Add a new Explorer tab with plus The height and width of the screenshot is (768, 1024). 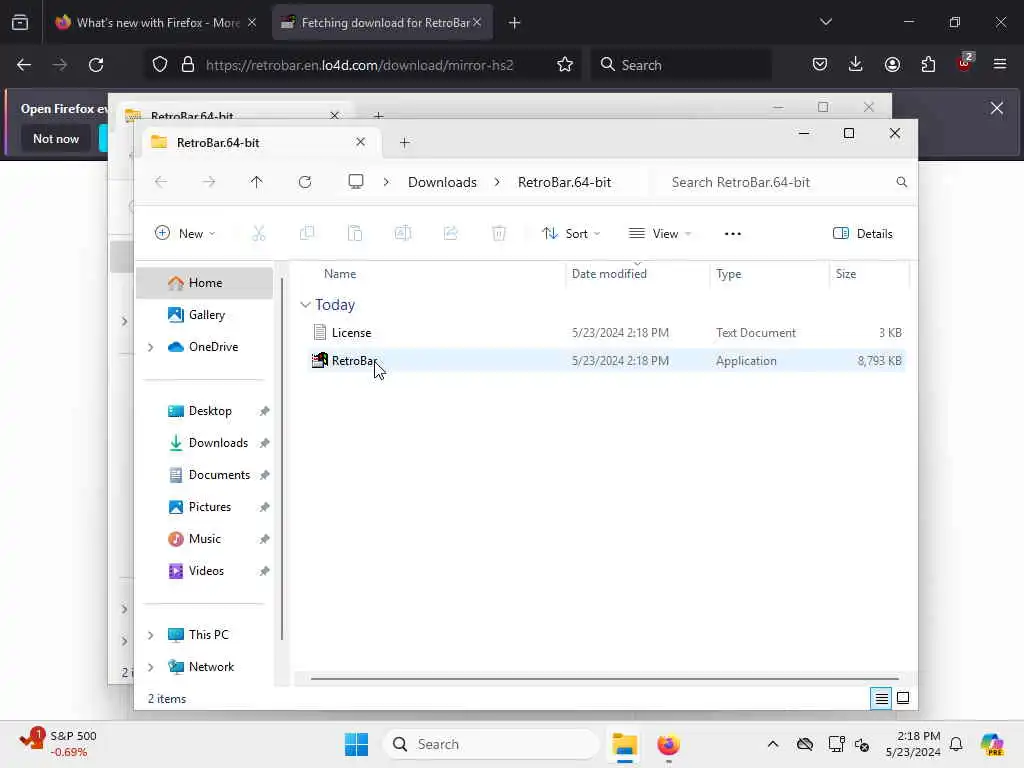coord(404,142)
